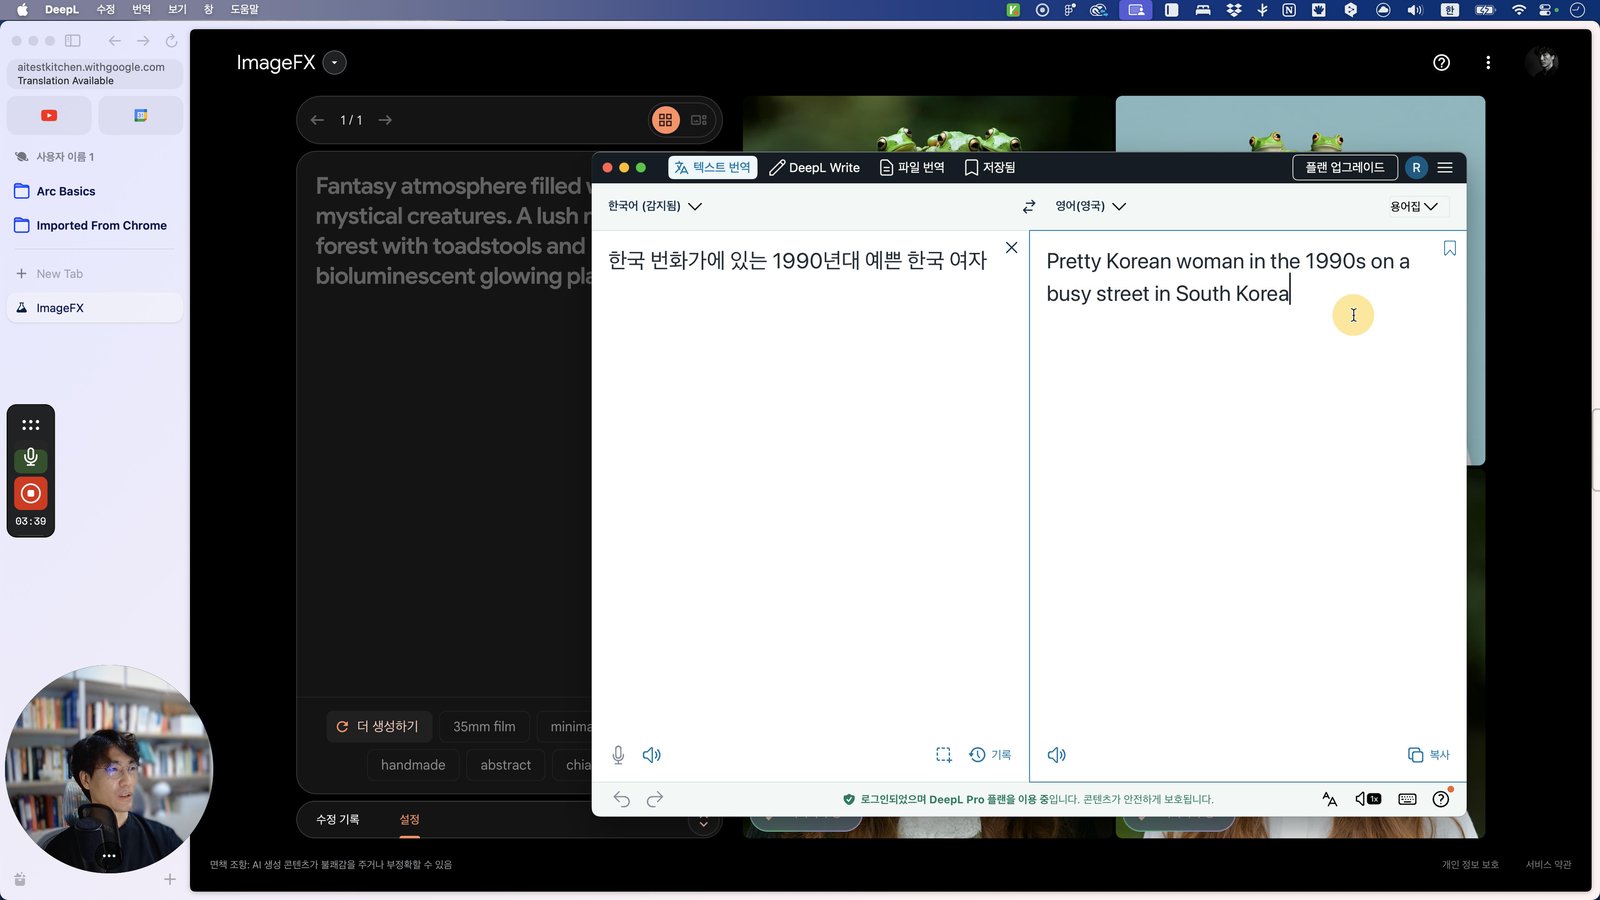Open DeepL help question mark icon
Image resolution: width=1600 pixels, height=900 pixels.
click(x=1441, y=799)
